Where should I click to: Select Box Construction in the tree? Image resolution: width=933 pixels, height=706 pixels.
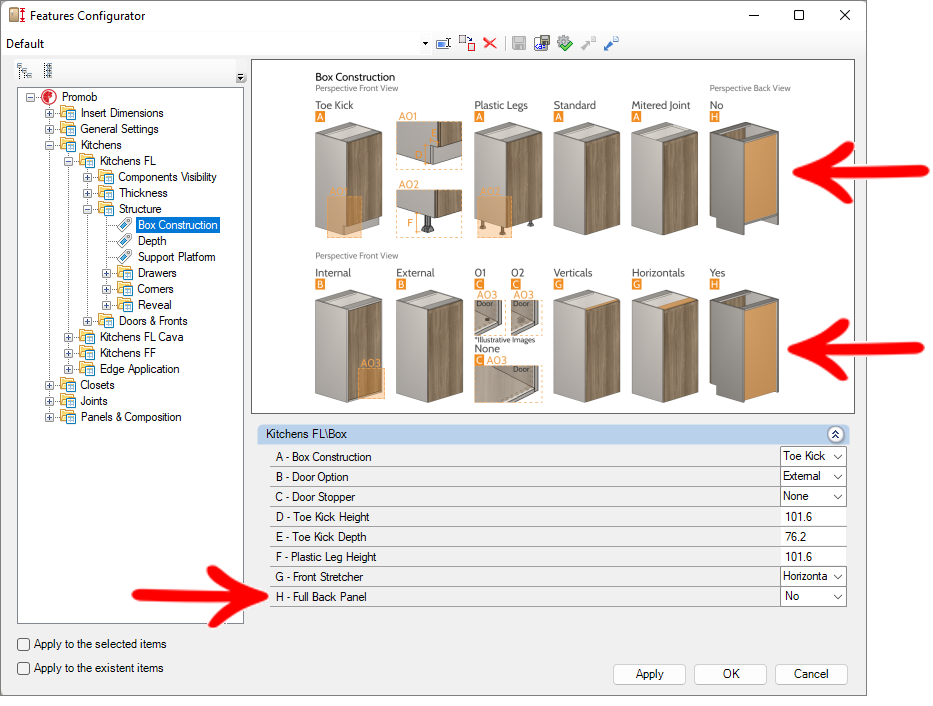coord(178,225)
